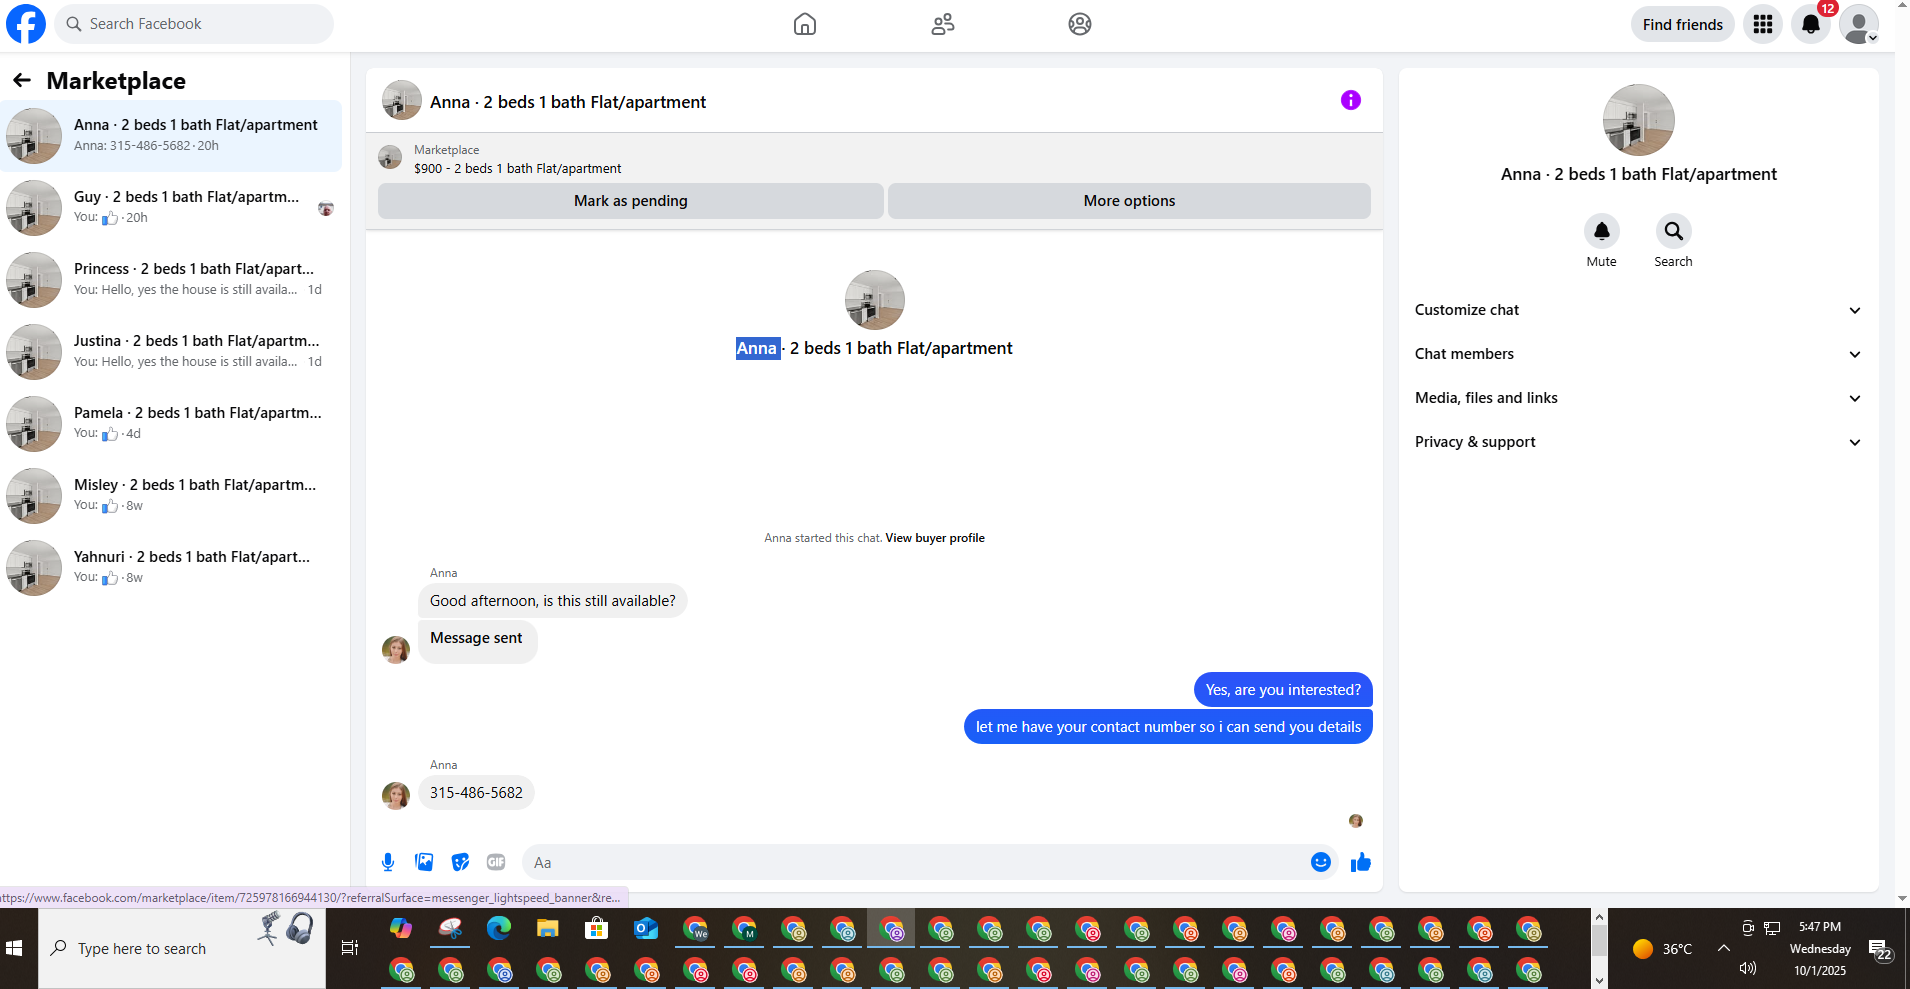Record a voice clip with microphone icon

(x=388, y=862)
